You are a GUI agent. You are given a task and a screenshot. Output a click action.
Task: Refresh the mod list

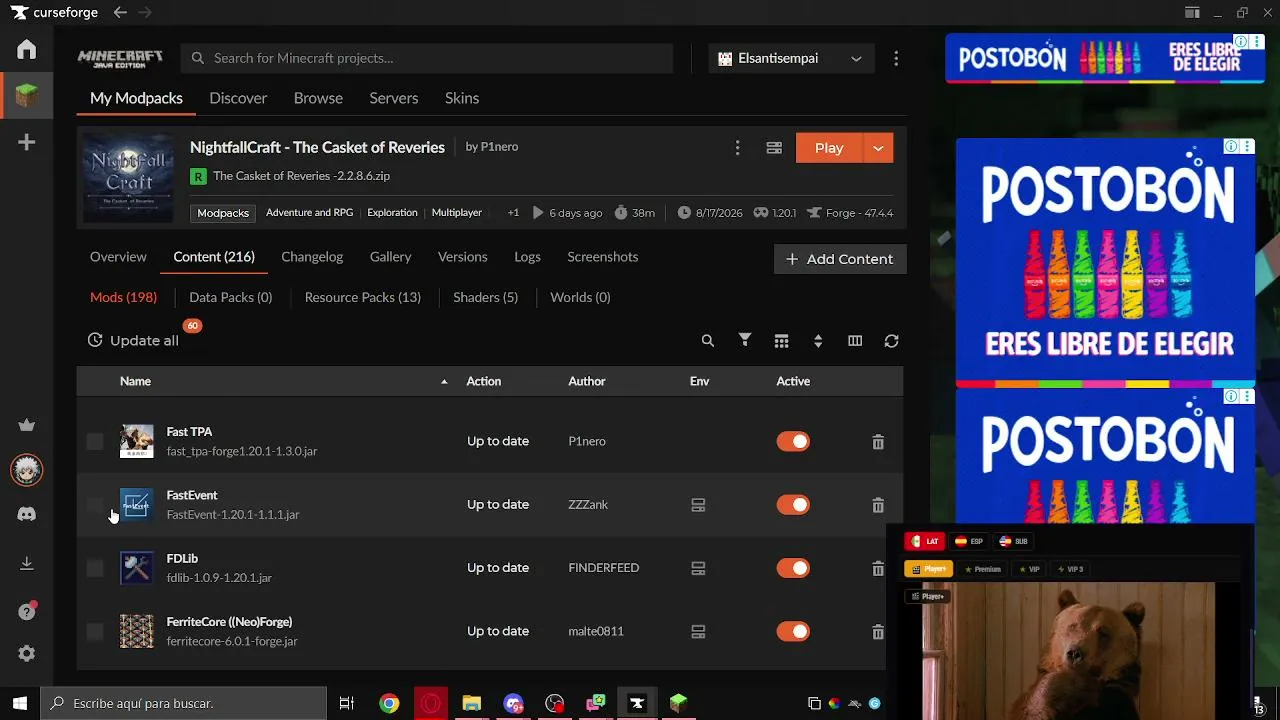tap(891, 341)
